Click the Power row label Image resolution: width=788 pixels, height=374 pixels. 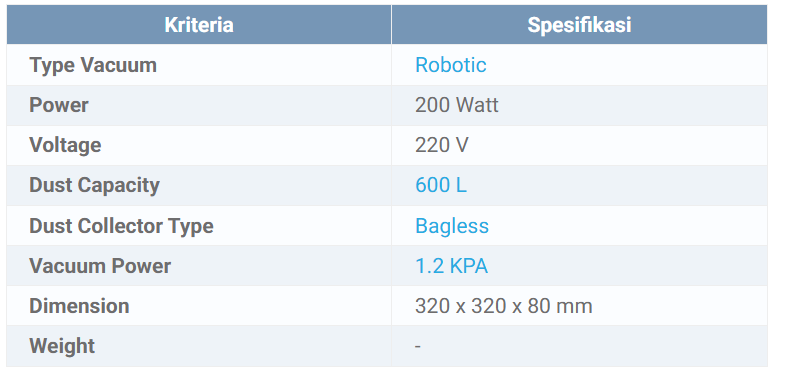(x=59, y=105)
